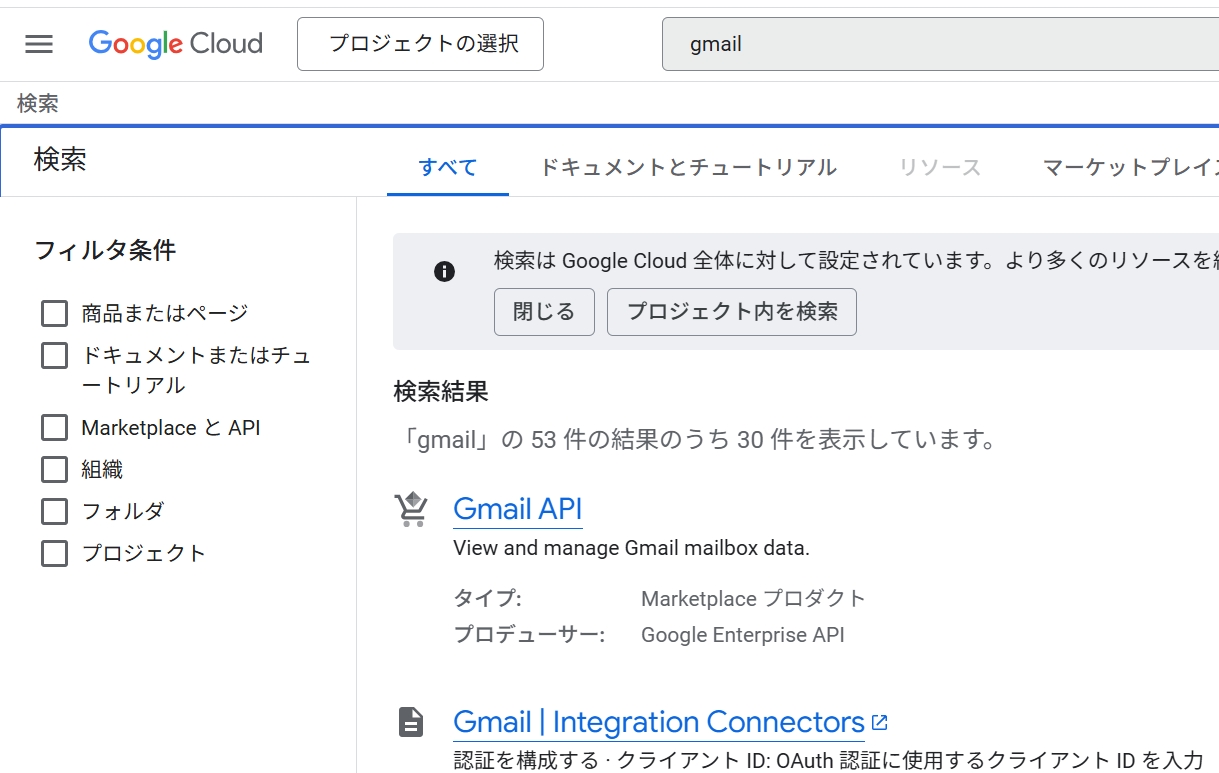This screenshot has height=773, width=1219.
Task: Check the 商品またはページ filter
Action: [54, 314]
